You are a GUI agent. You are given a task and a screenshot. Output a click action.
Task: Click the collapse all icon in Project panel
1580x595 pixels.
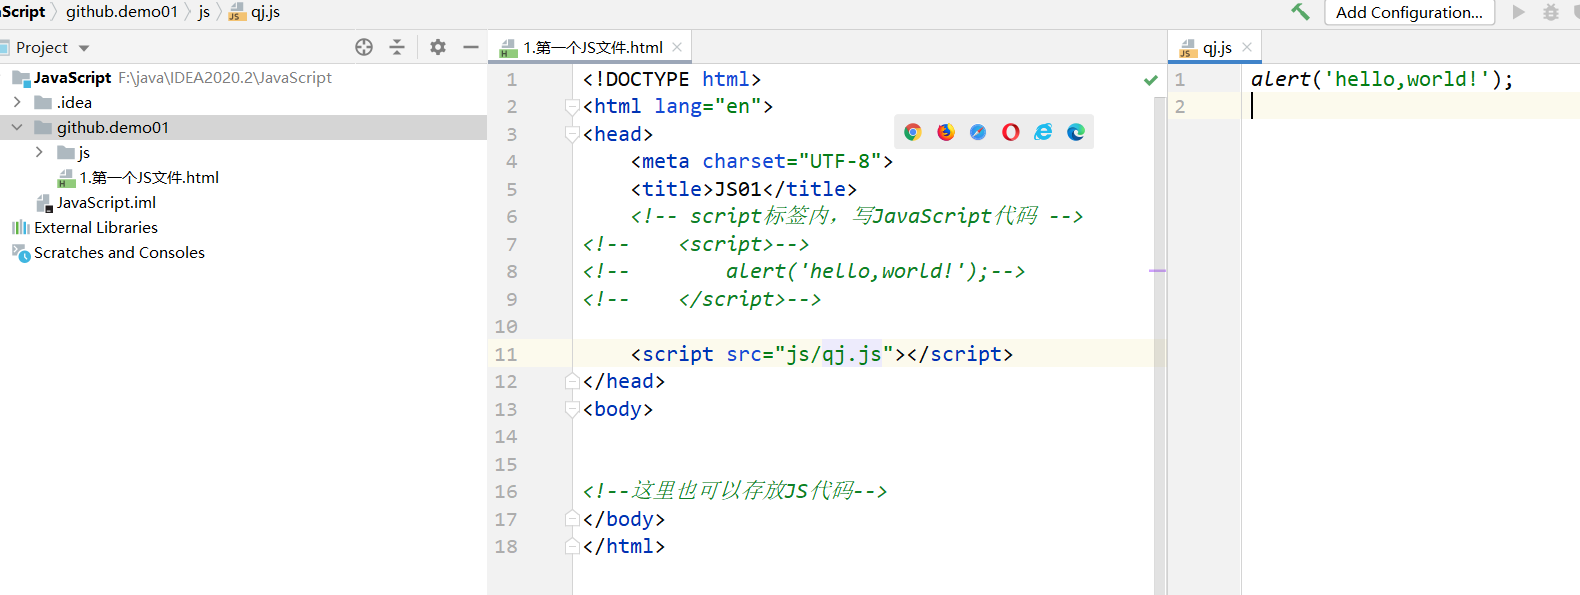[x=397, y=47]
